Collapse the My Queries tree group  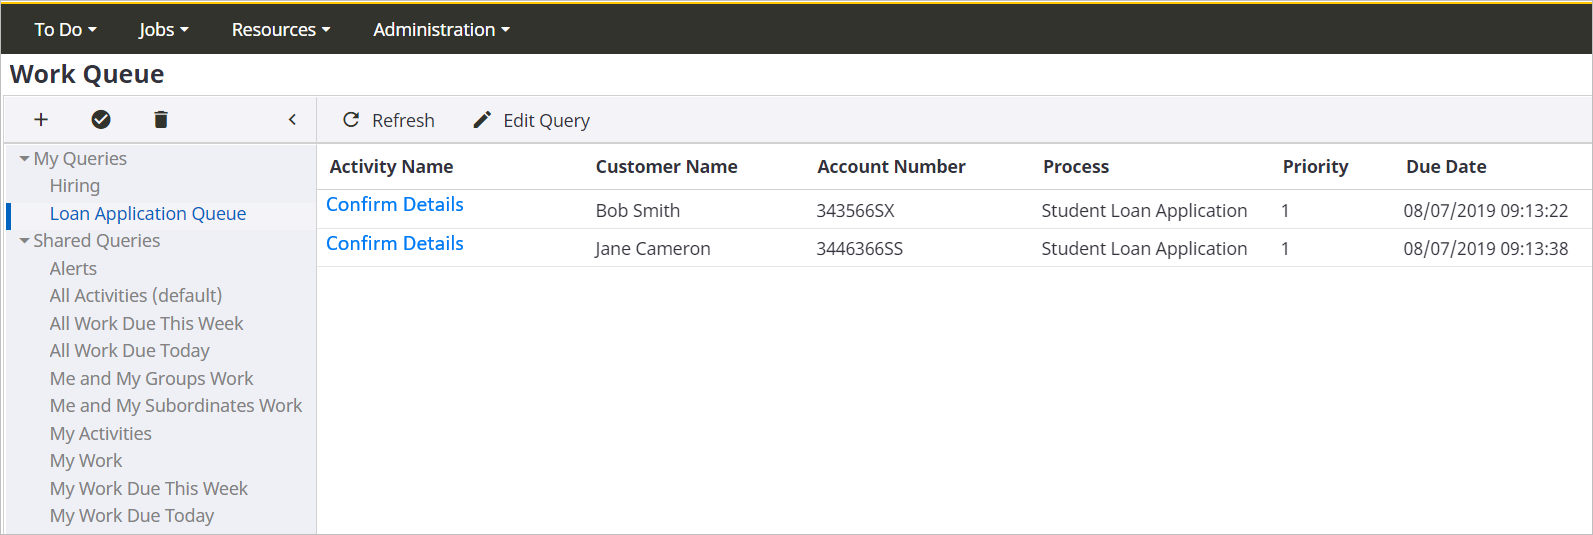pyautogui.click(x=24, y=159)
